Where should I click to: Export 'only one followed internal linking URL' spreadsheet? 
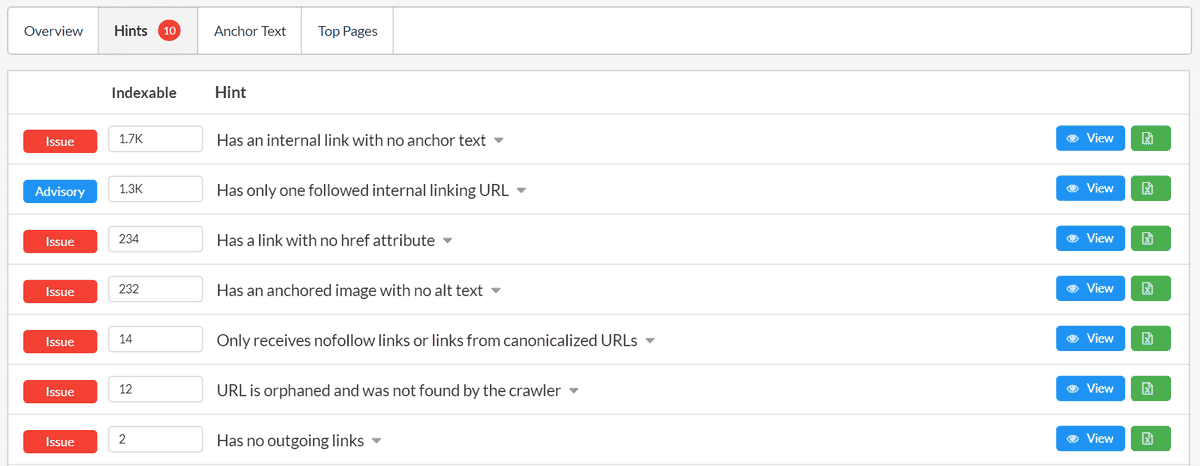pyautogui.click(x=1150, y=189)
